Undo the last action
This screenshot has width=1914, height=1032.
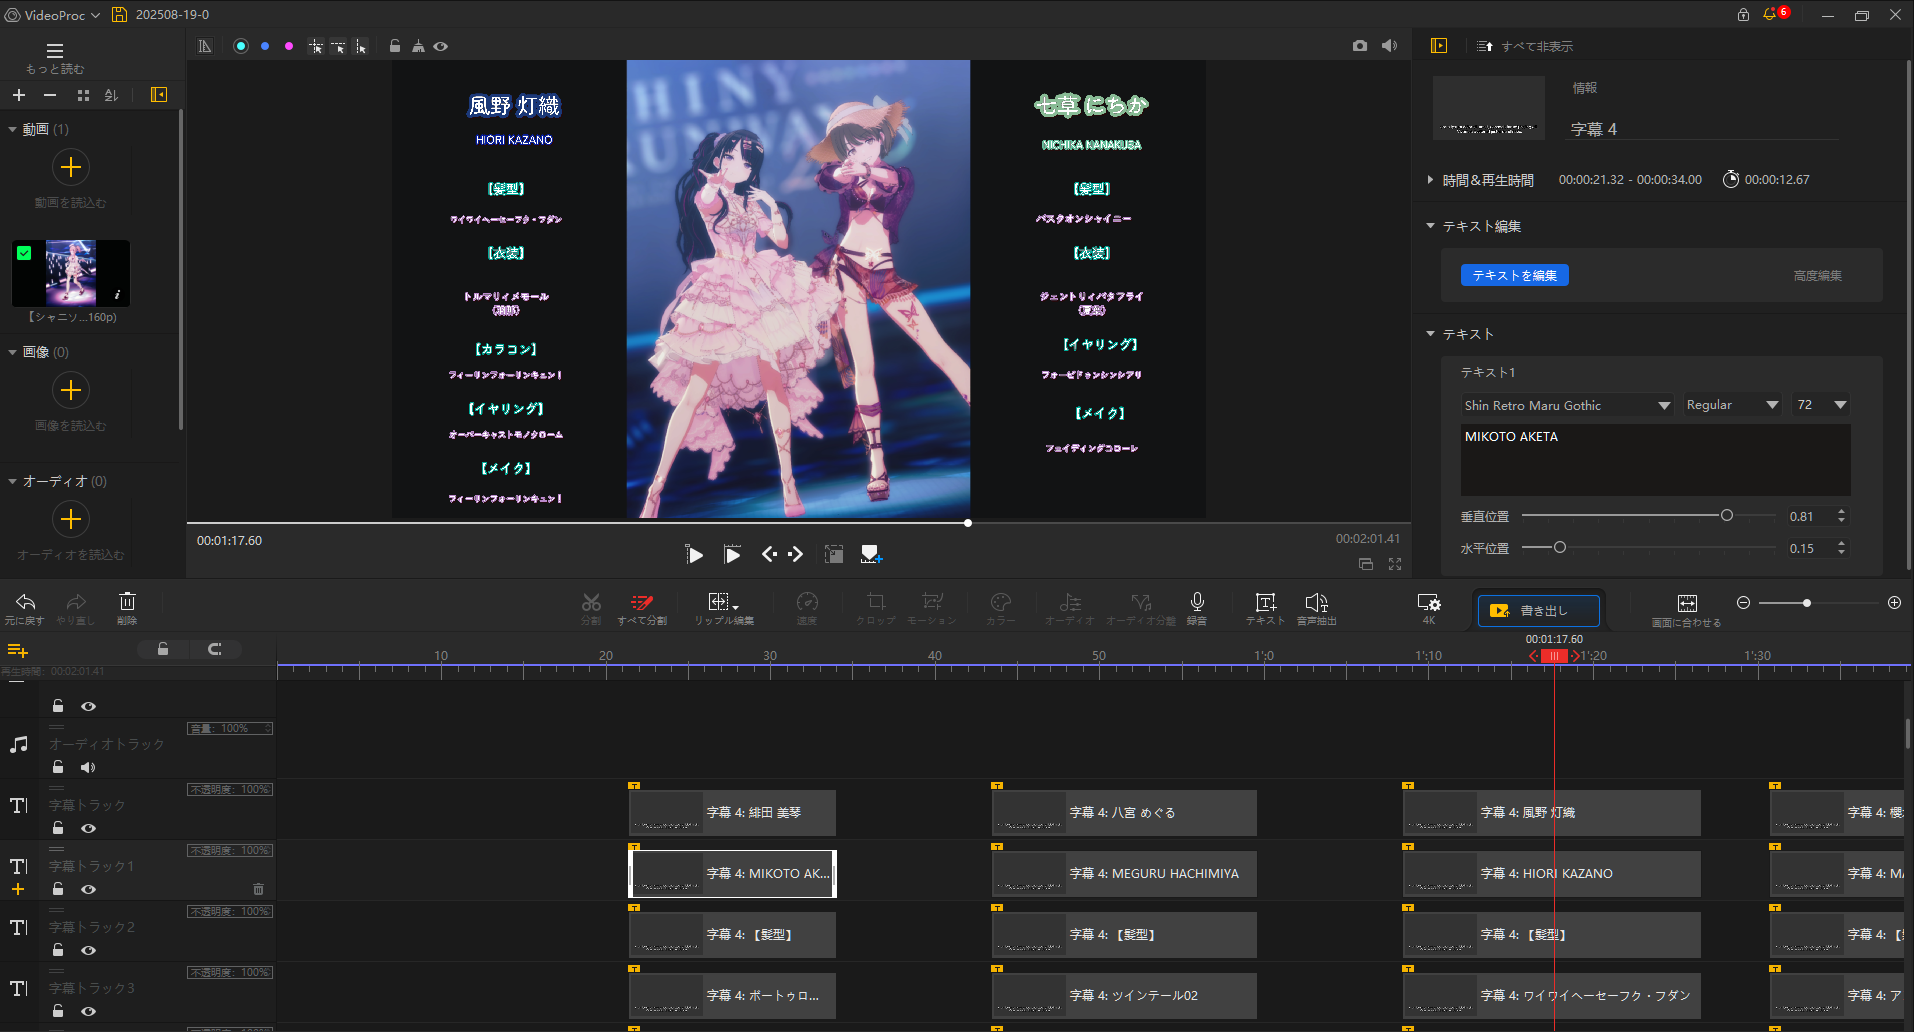click(x=25, y=602)
